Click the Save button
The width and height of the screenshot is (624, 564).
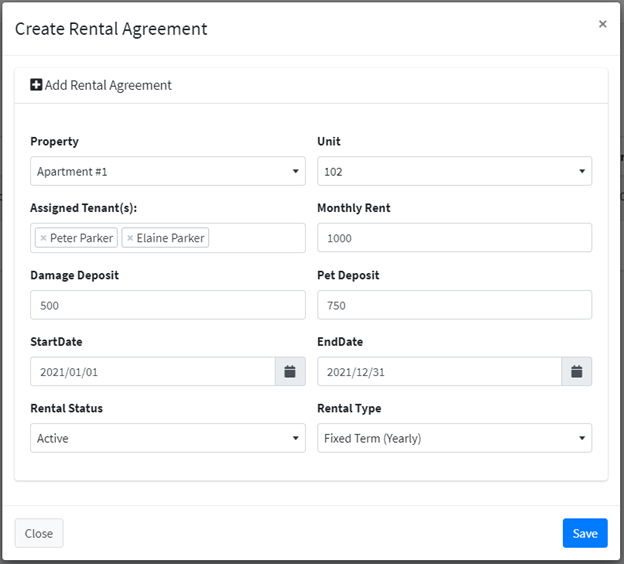tap(585, 533)
